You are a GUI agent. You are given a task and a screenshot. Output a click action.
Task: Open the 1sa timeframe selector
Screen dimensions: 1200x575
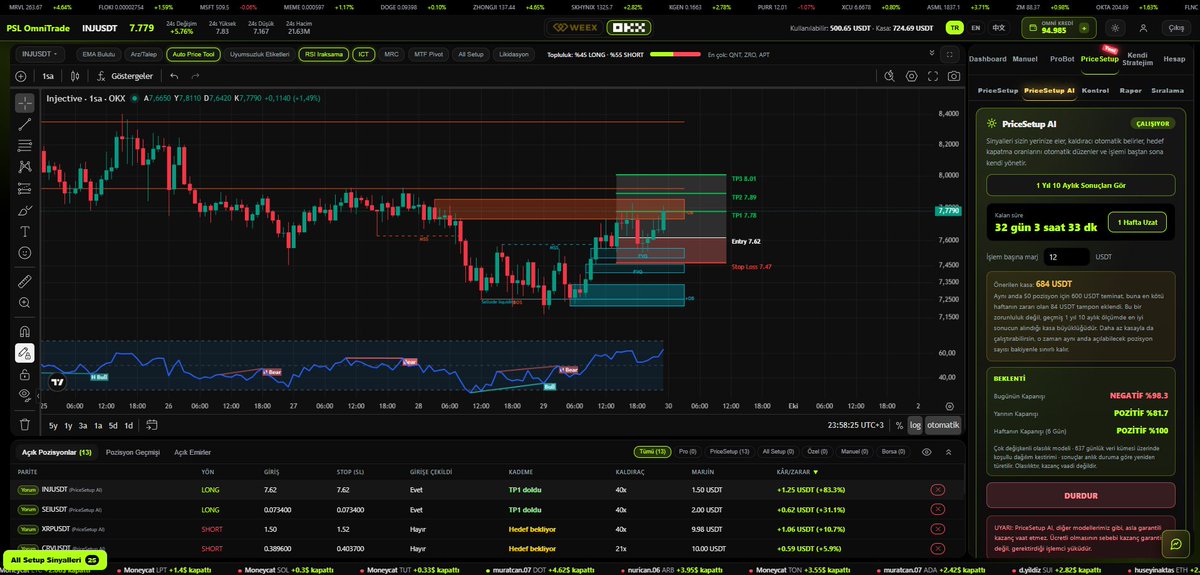[x=48, y=75]
